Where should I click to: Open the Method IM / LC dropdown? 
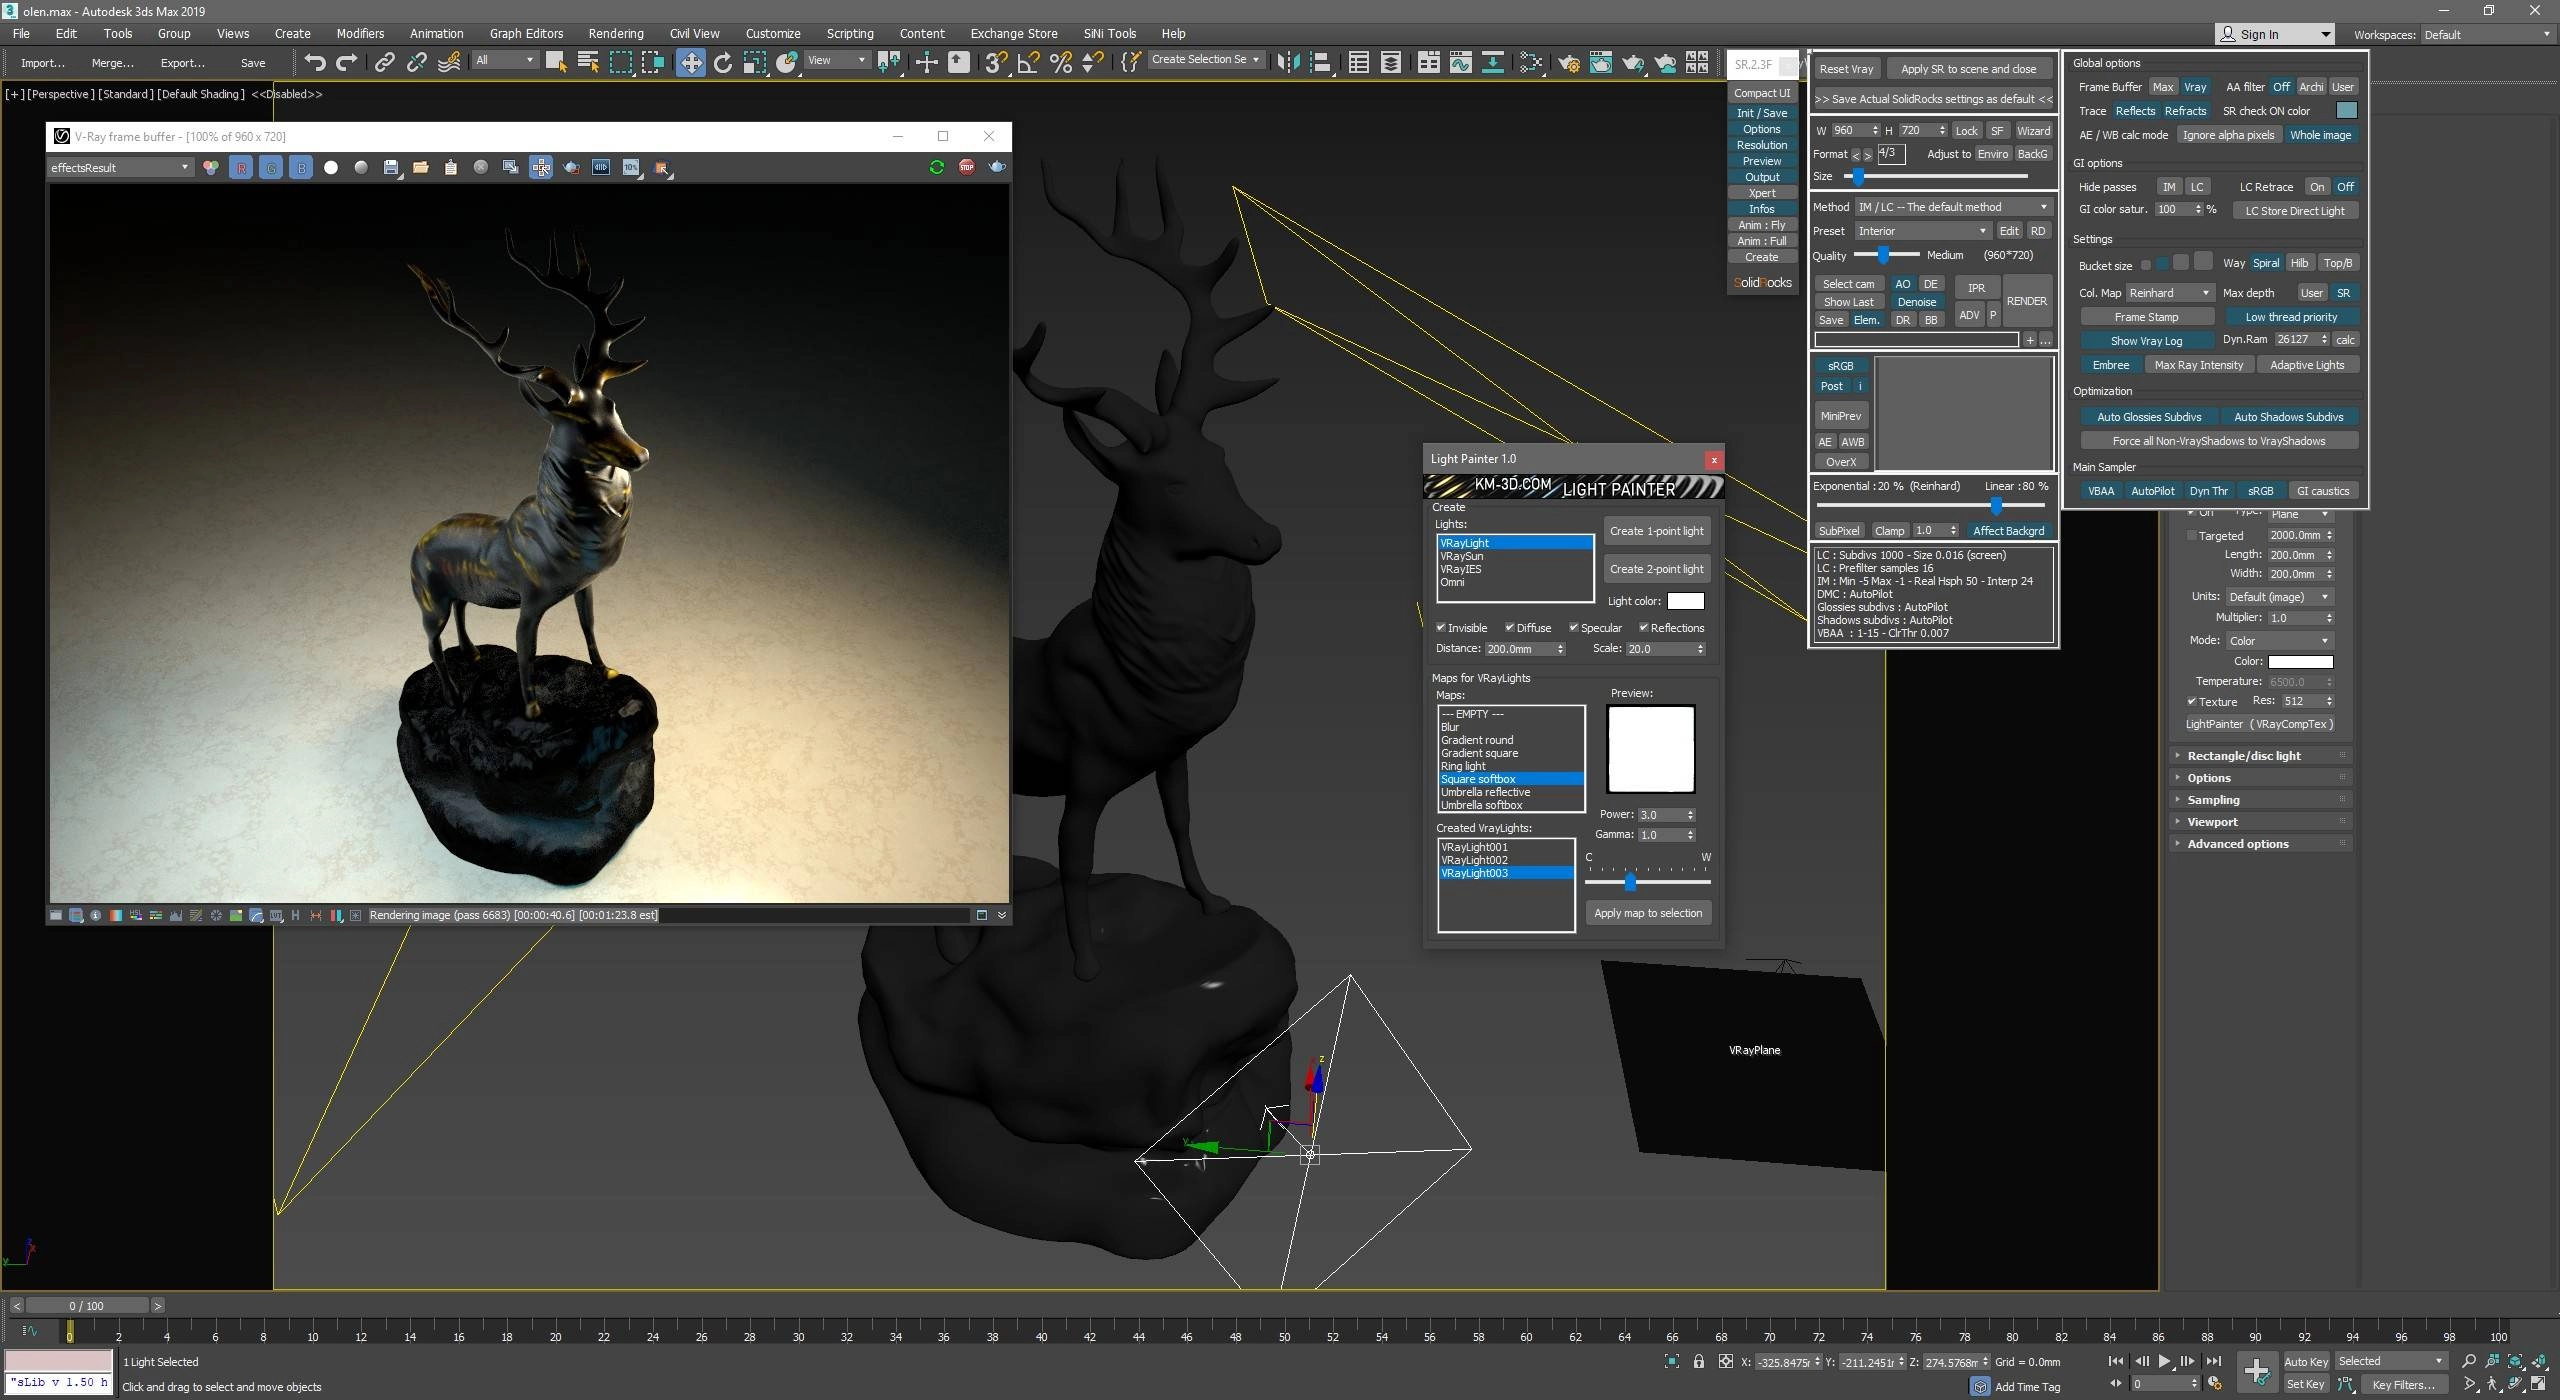pyautogui.click(x=1953, y=207)
